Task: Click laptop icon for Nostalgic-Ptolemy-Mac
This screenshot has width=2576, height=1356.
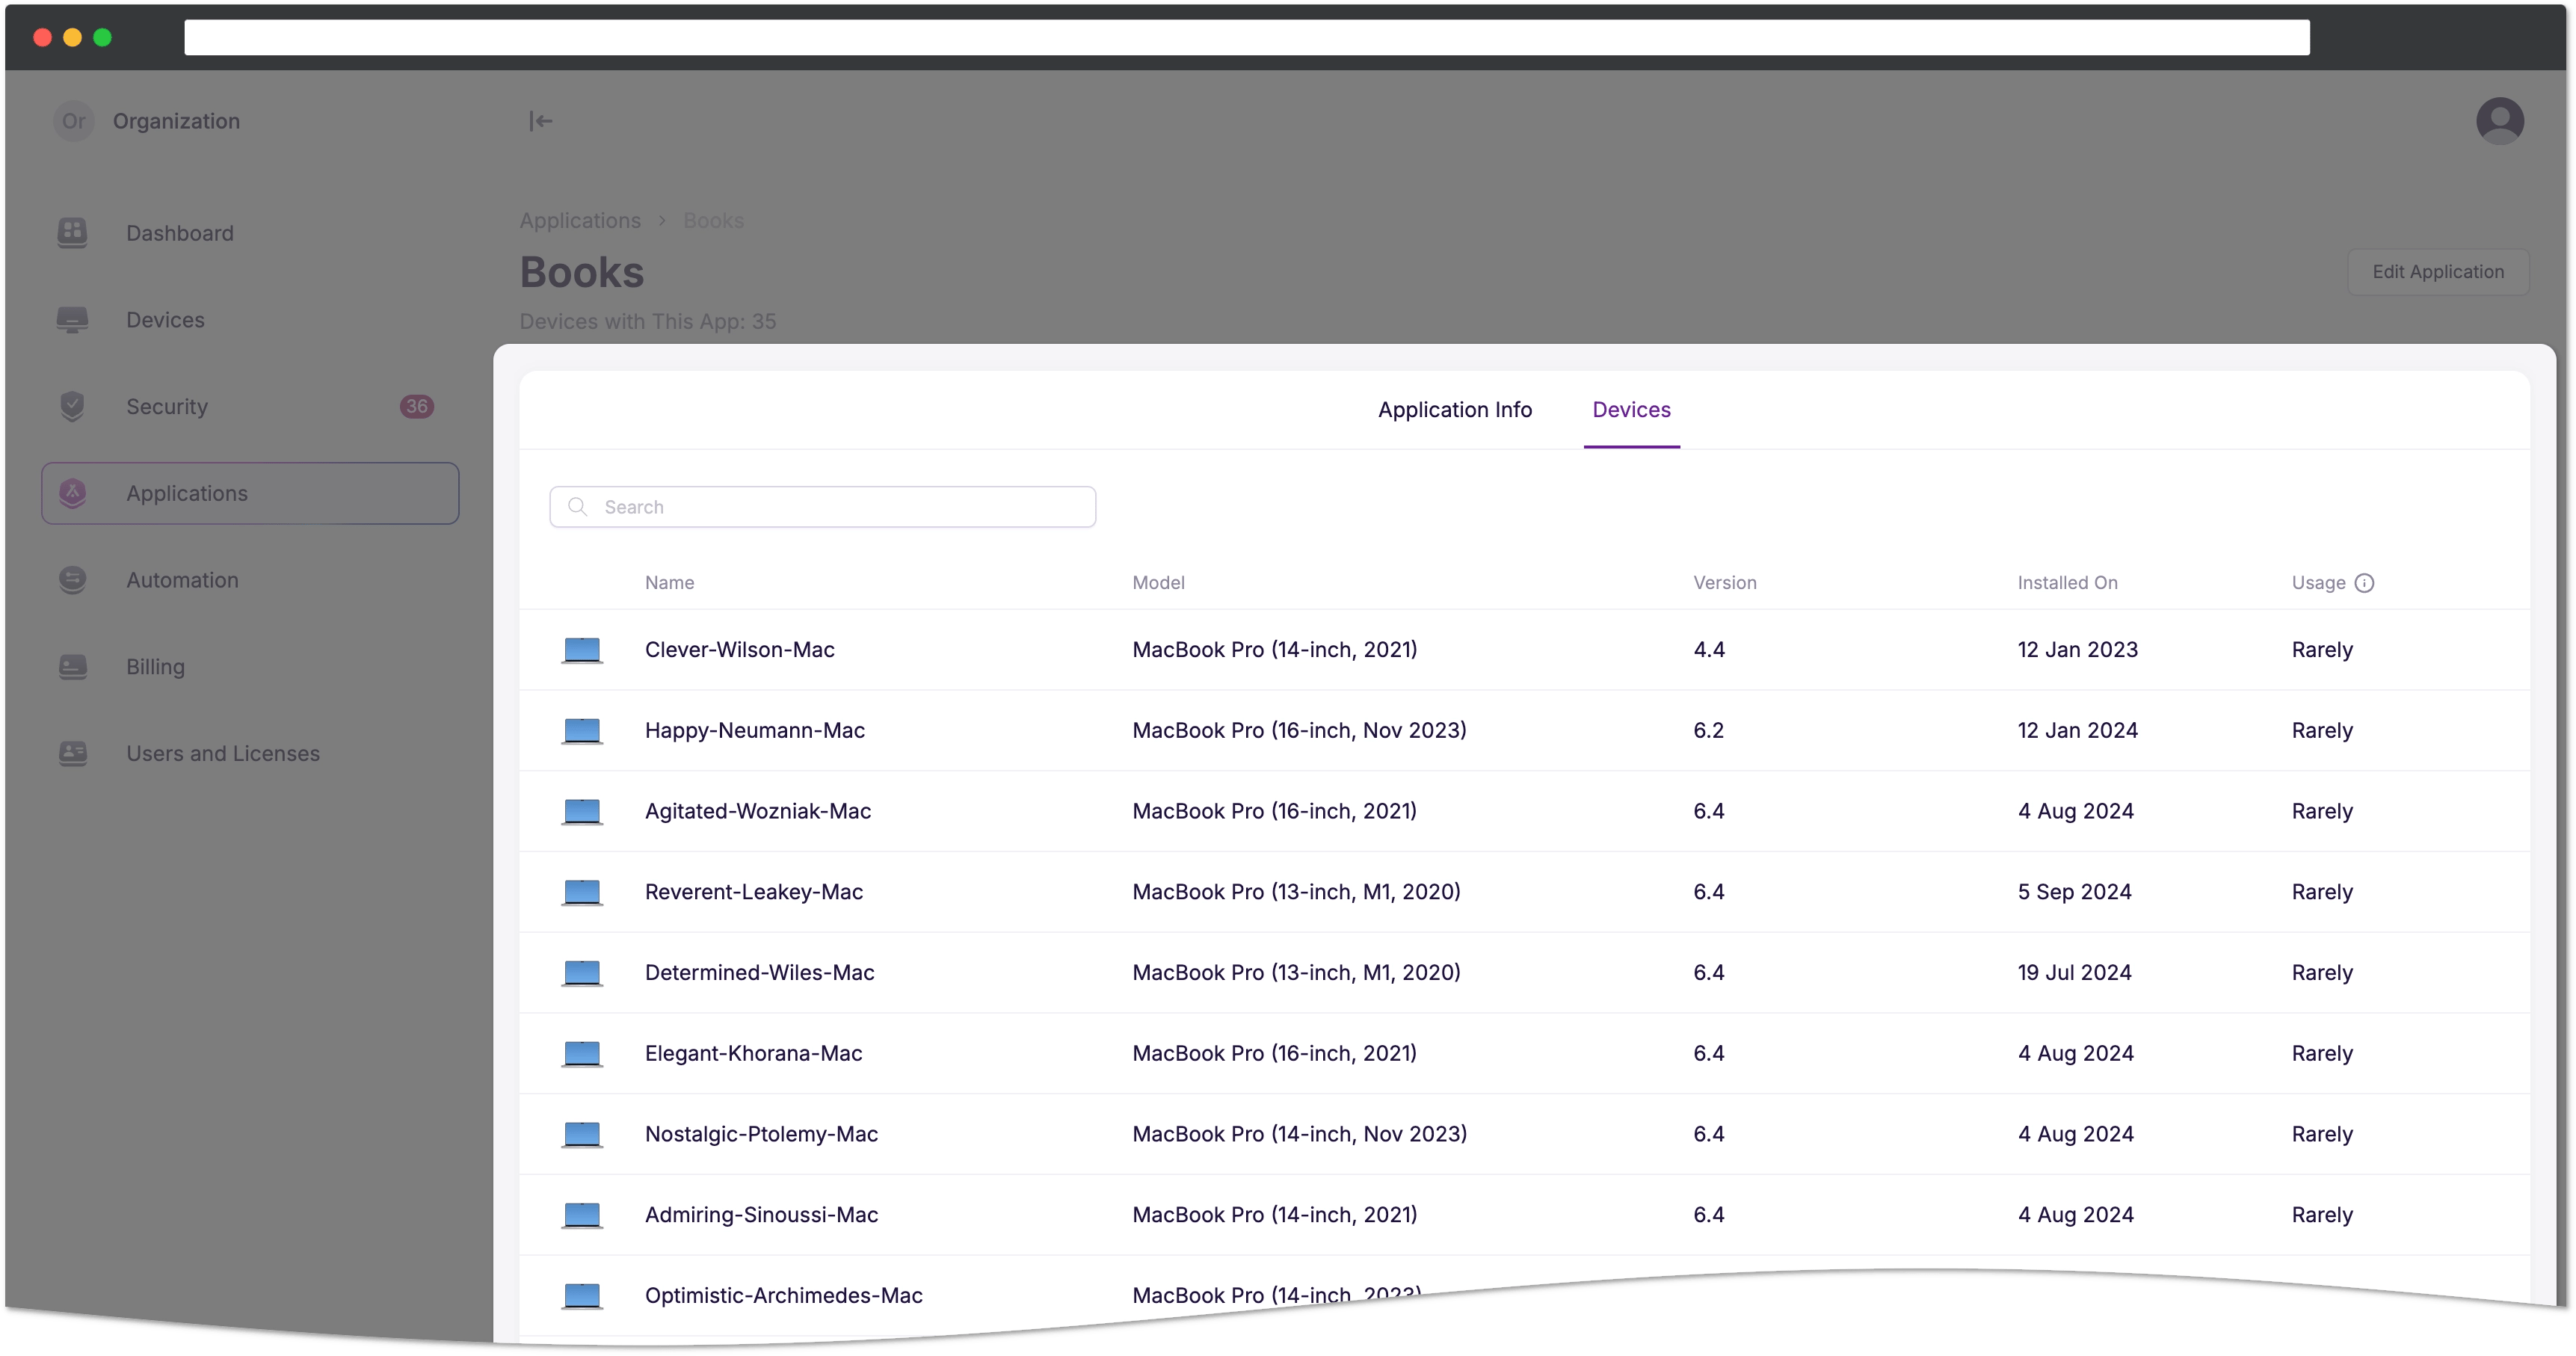Action: pyautogui.click(x=582, y=1134)
